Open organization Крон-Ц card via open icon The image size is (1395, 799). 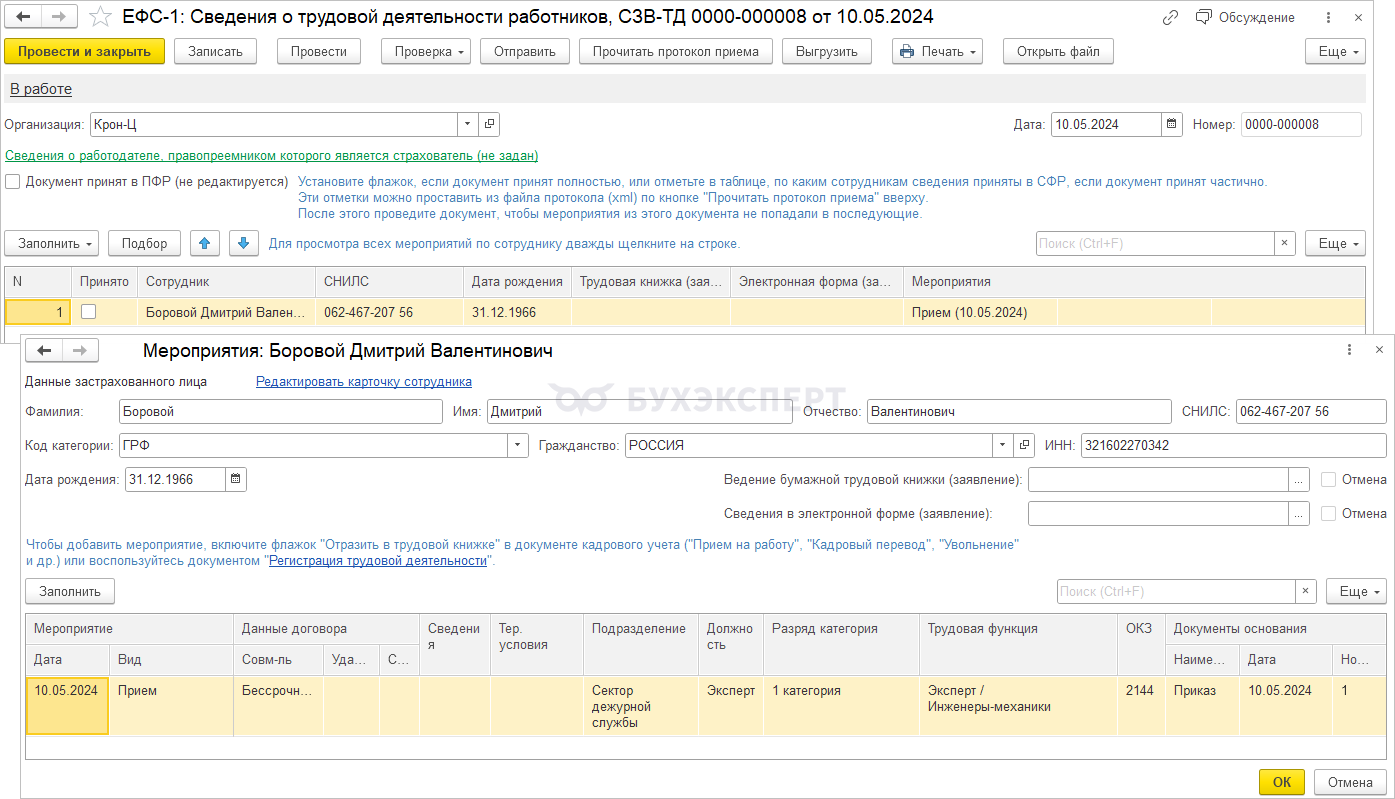[489, 125]
